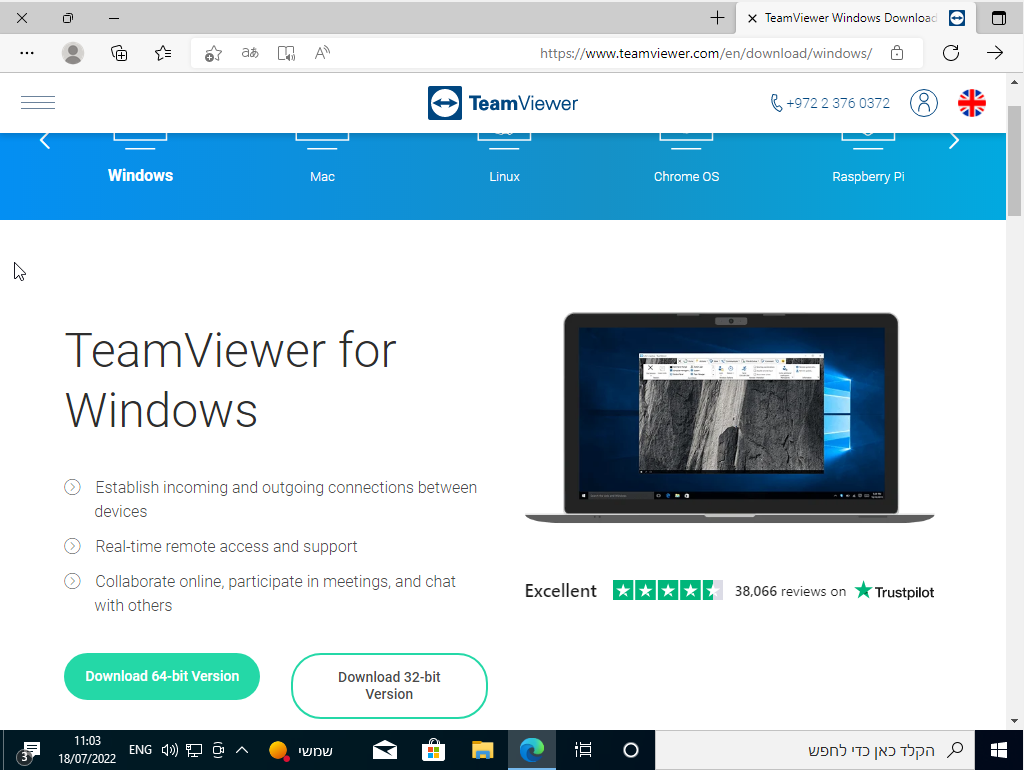Click the page vertical scrollbar thumb
The width and height of the screenshot is (1024, 770).
pos(1014,160)
